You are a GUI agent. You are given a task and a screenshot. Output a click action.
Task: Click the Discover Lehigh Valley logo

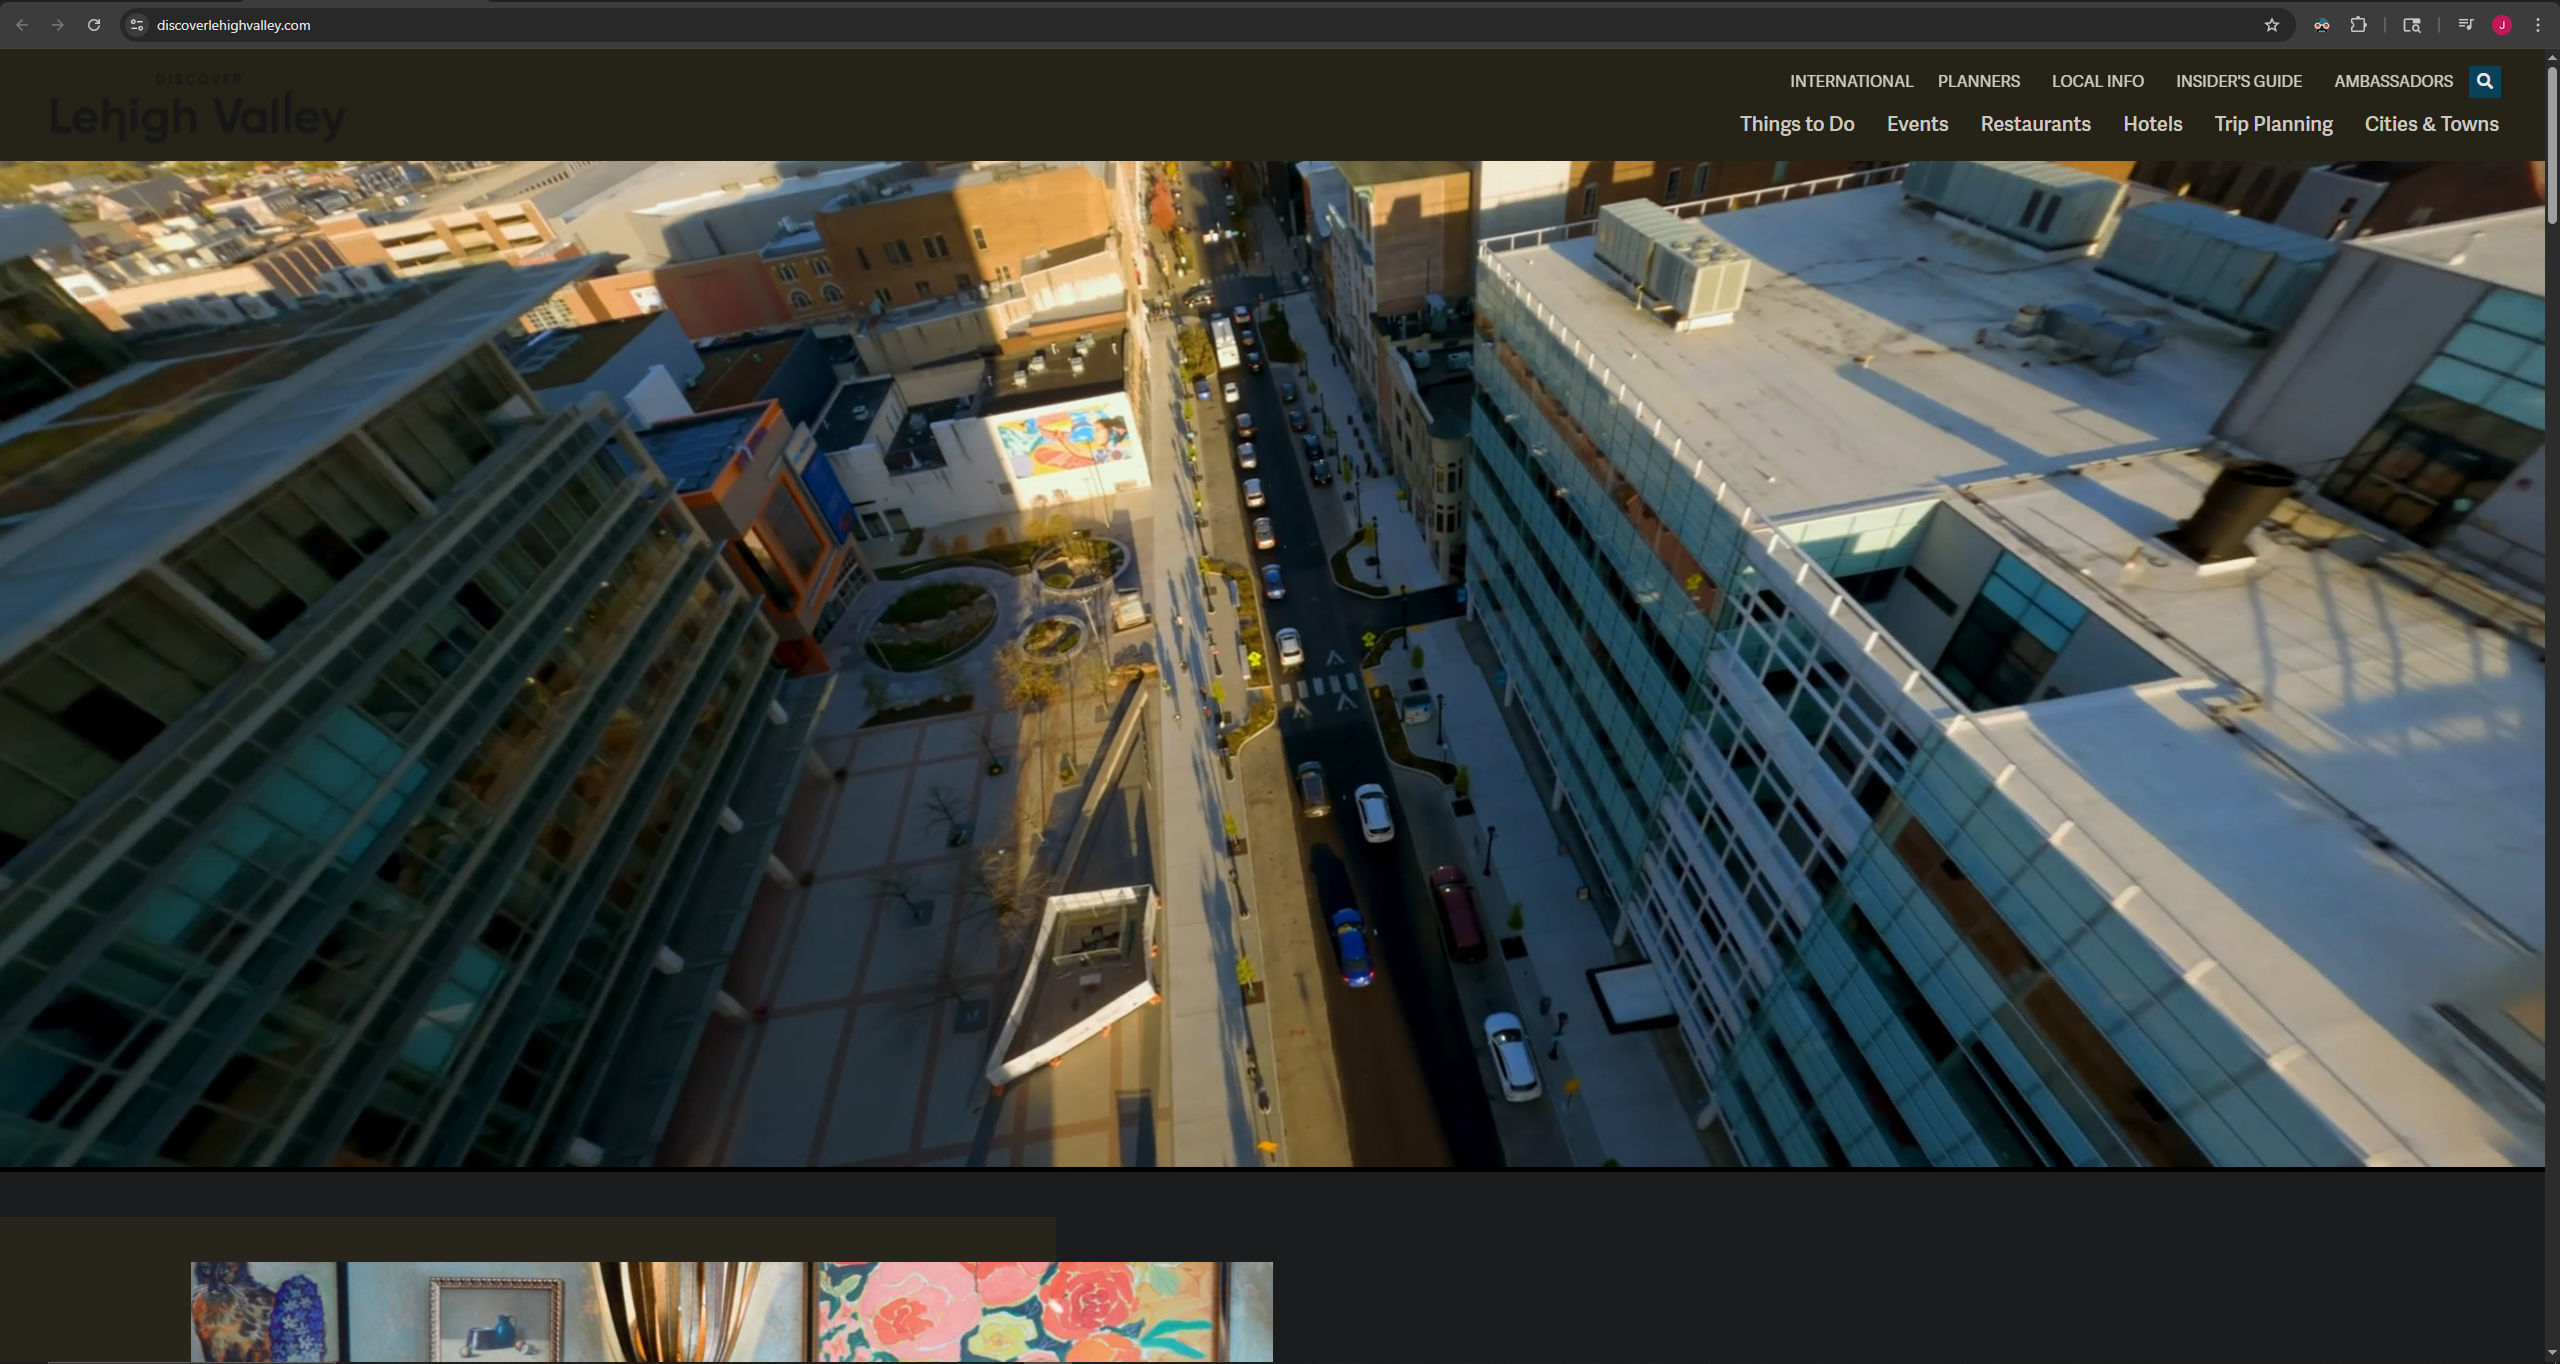[x=198, y=110]
